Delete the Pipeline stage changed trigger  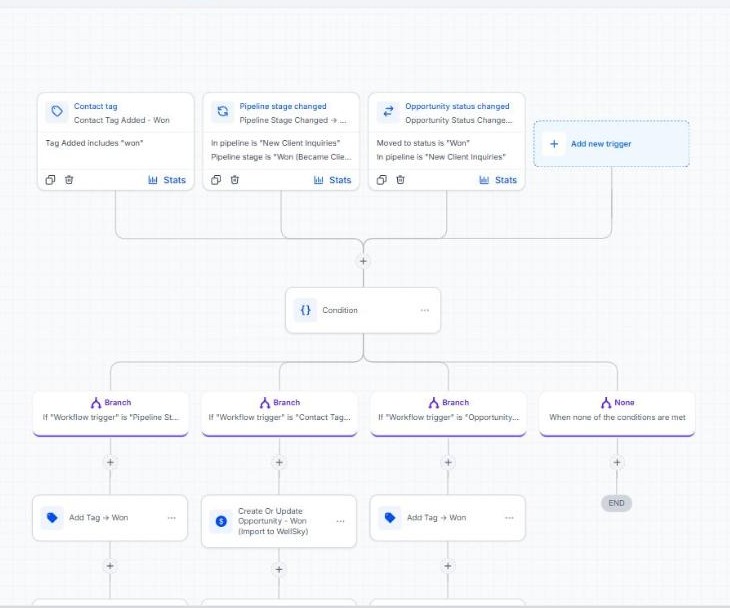pyautogui.click(x=235, y=180)
